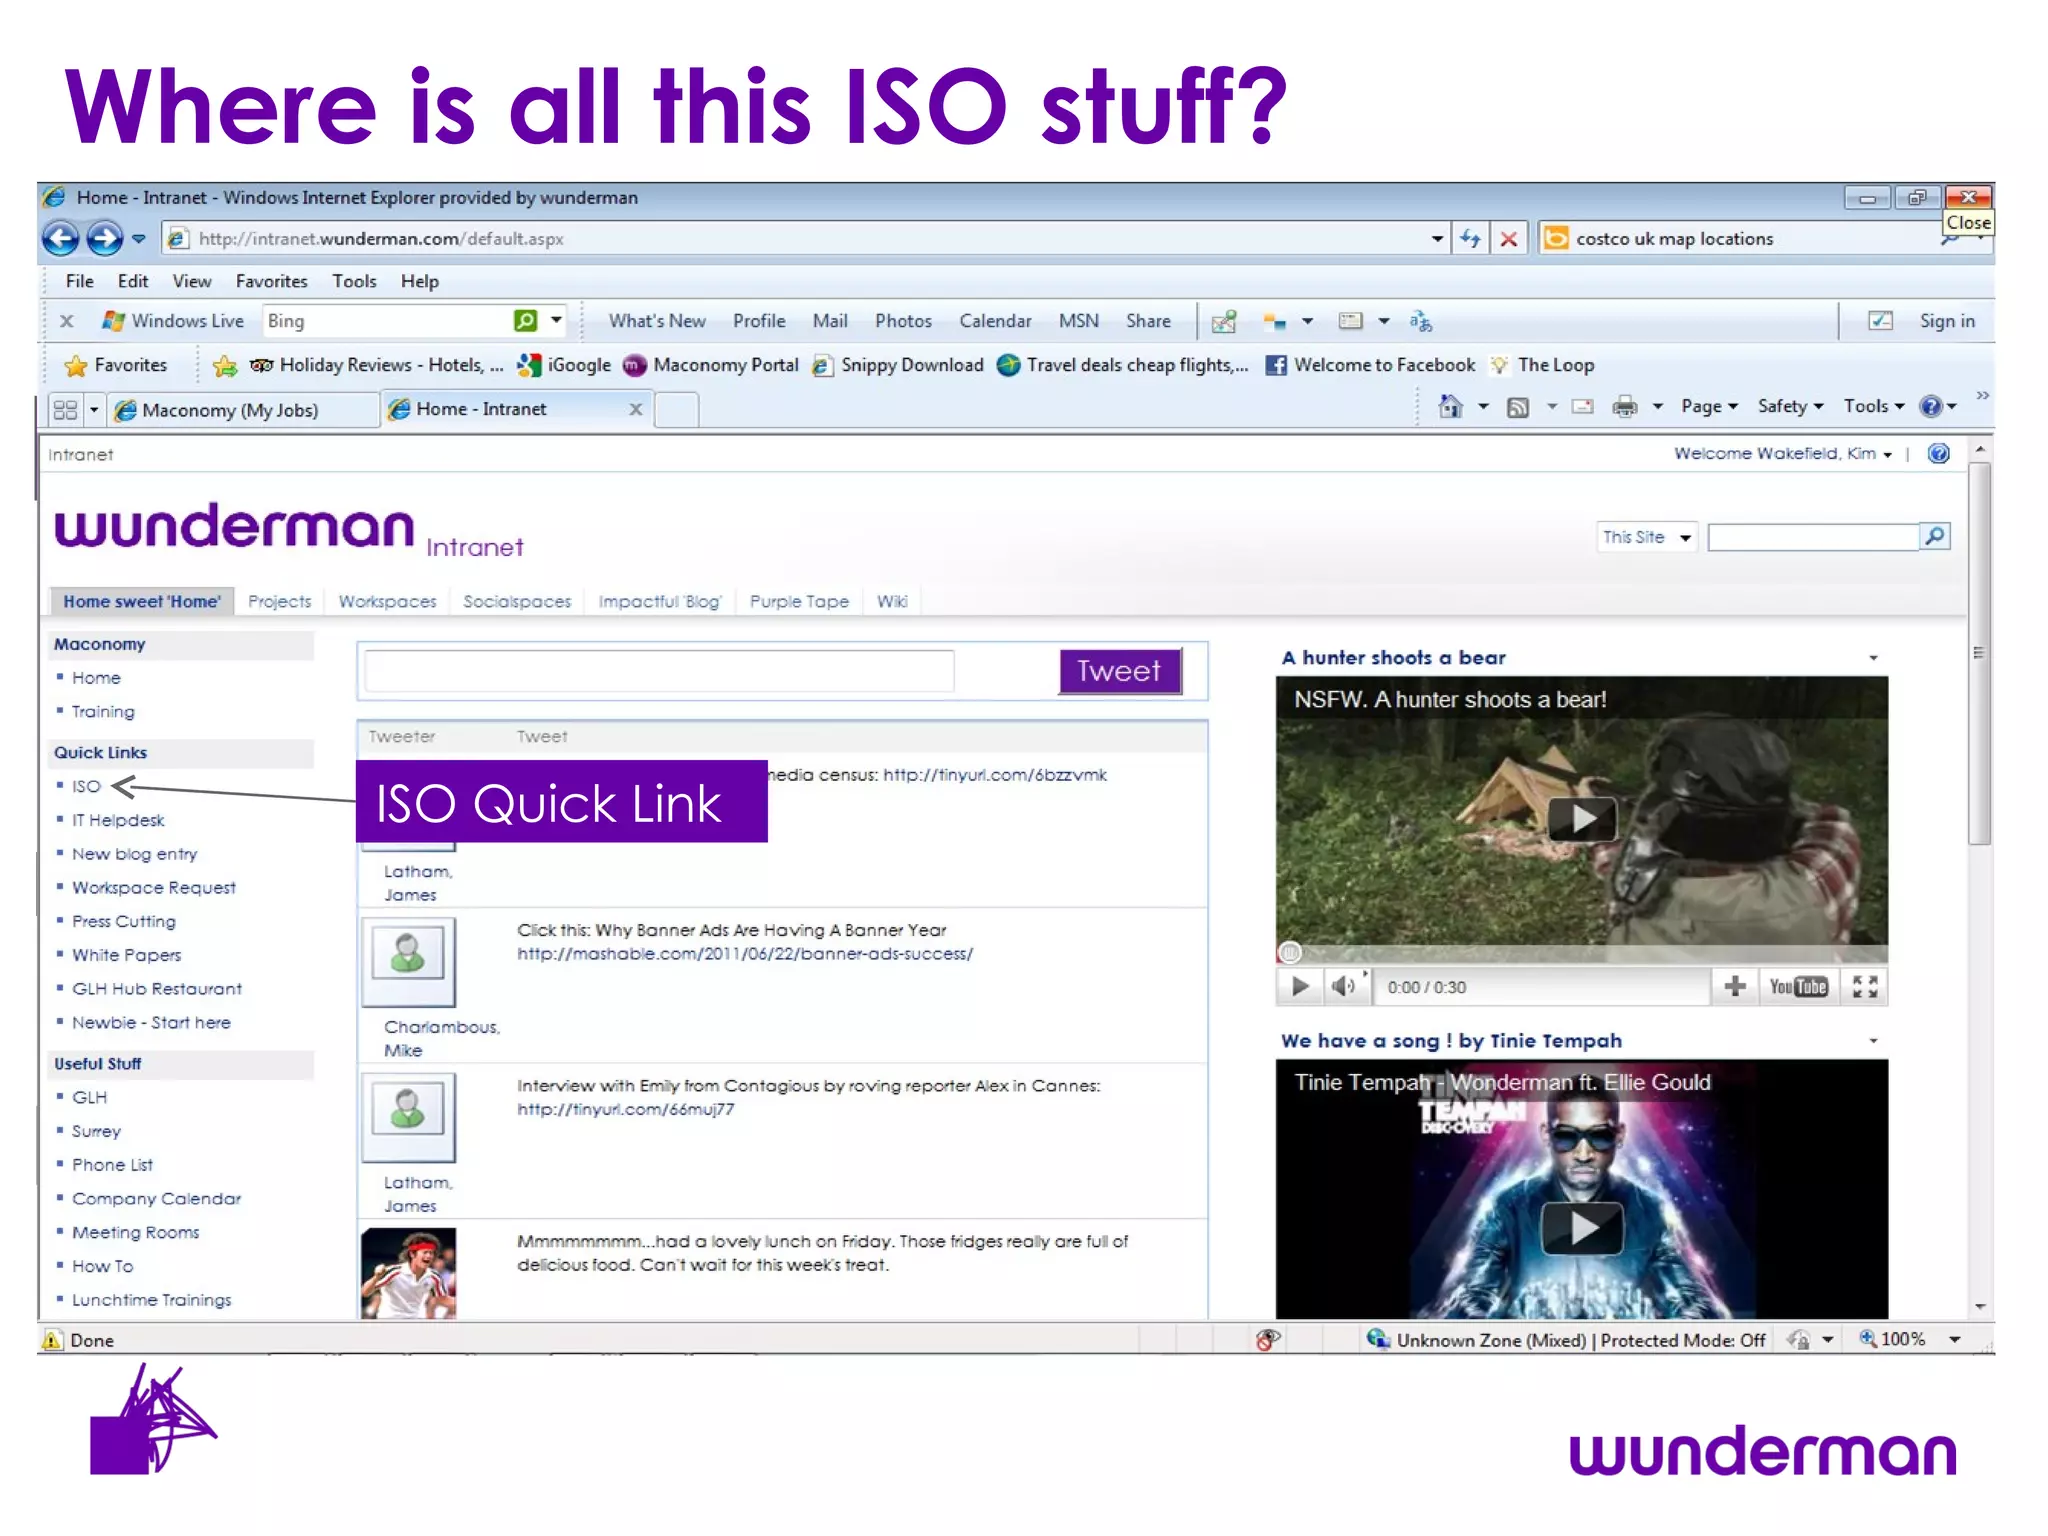Open the File menu
The height and width of the screenshot is (1536, 2048).
coord(79,281)
